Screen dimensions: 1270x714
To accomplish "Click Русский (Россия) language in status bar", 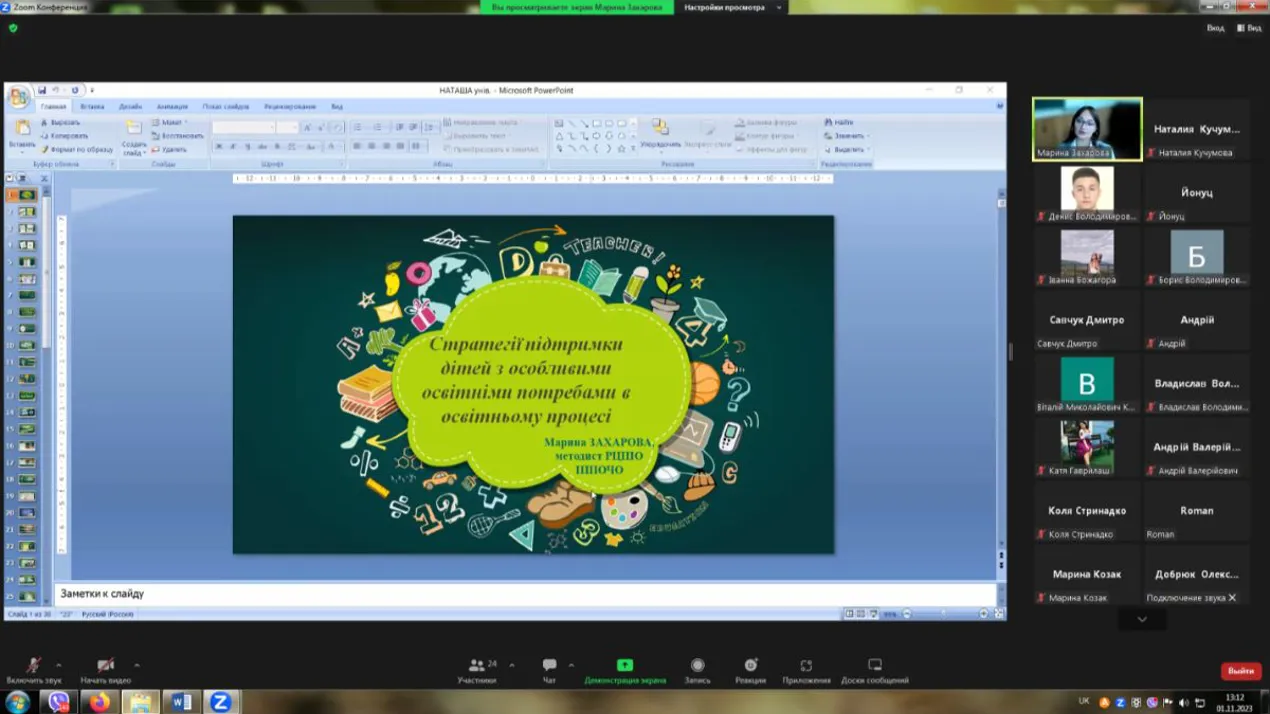I will click(x=107, y=614).
